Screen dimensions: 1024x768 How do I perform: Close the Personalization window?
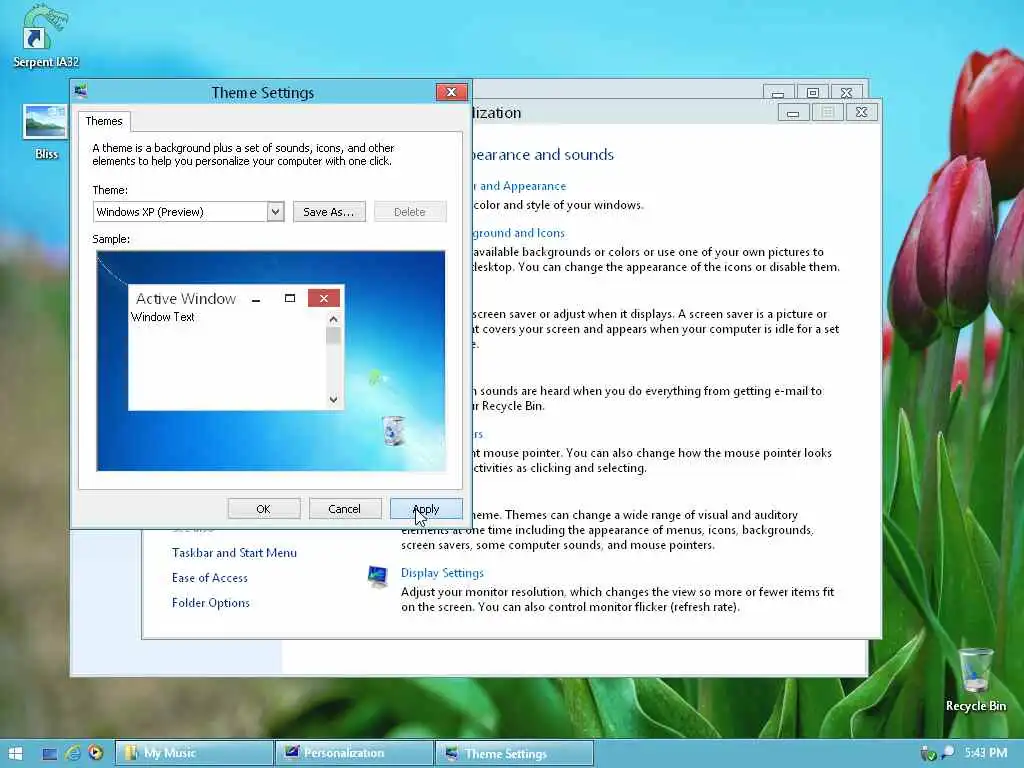(x=861, y=112)
